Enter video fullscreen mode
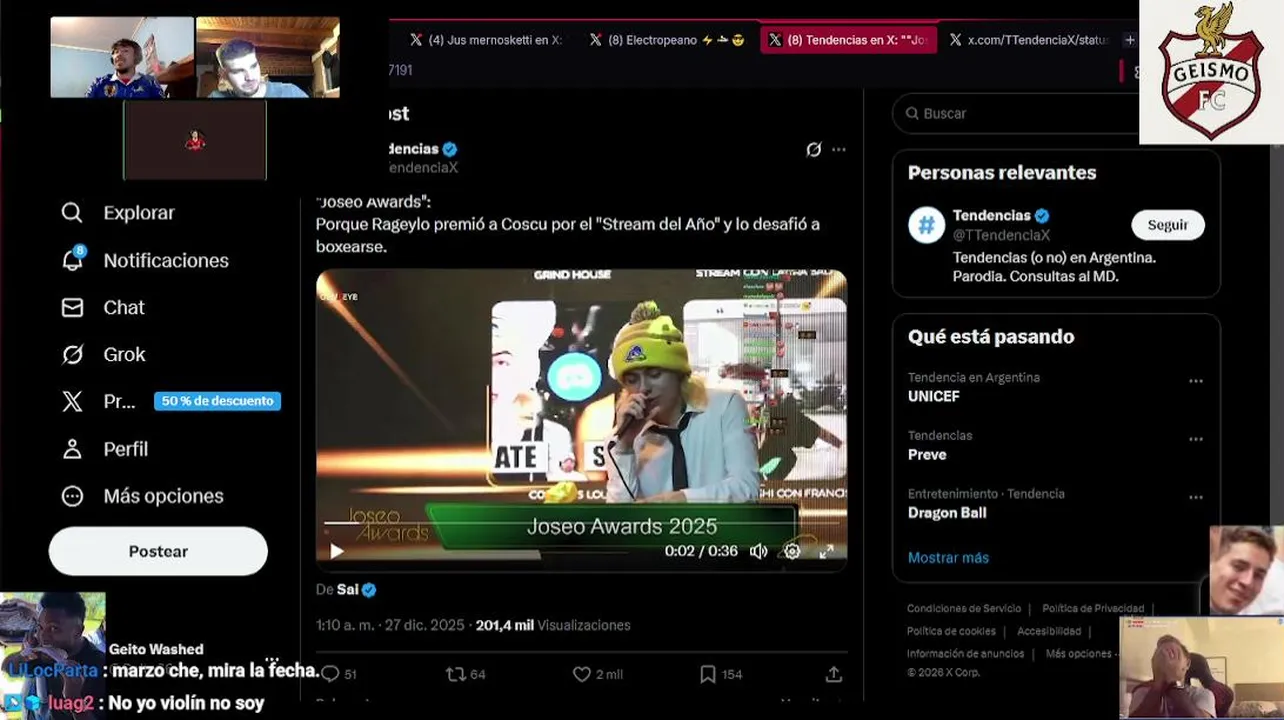This screenshot has height=720, width=1284. [x=826, y=551]
